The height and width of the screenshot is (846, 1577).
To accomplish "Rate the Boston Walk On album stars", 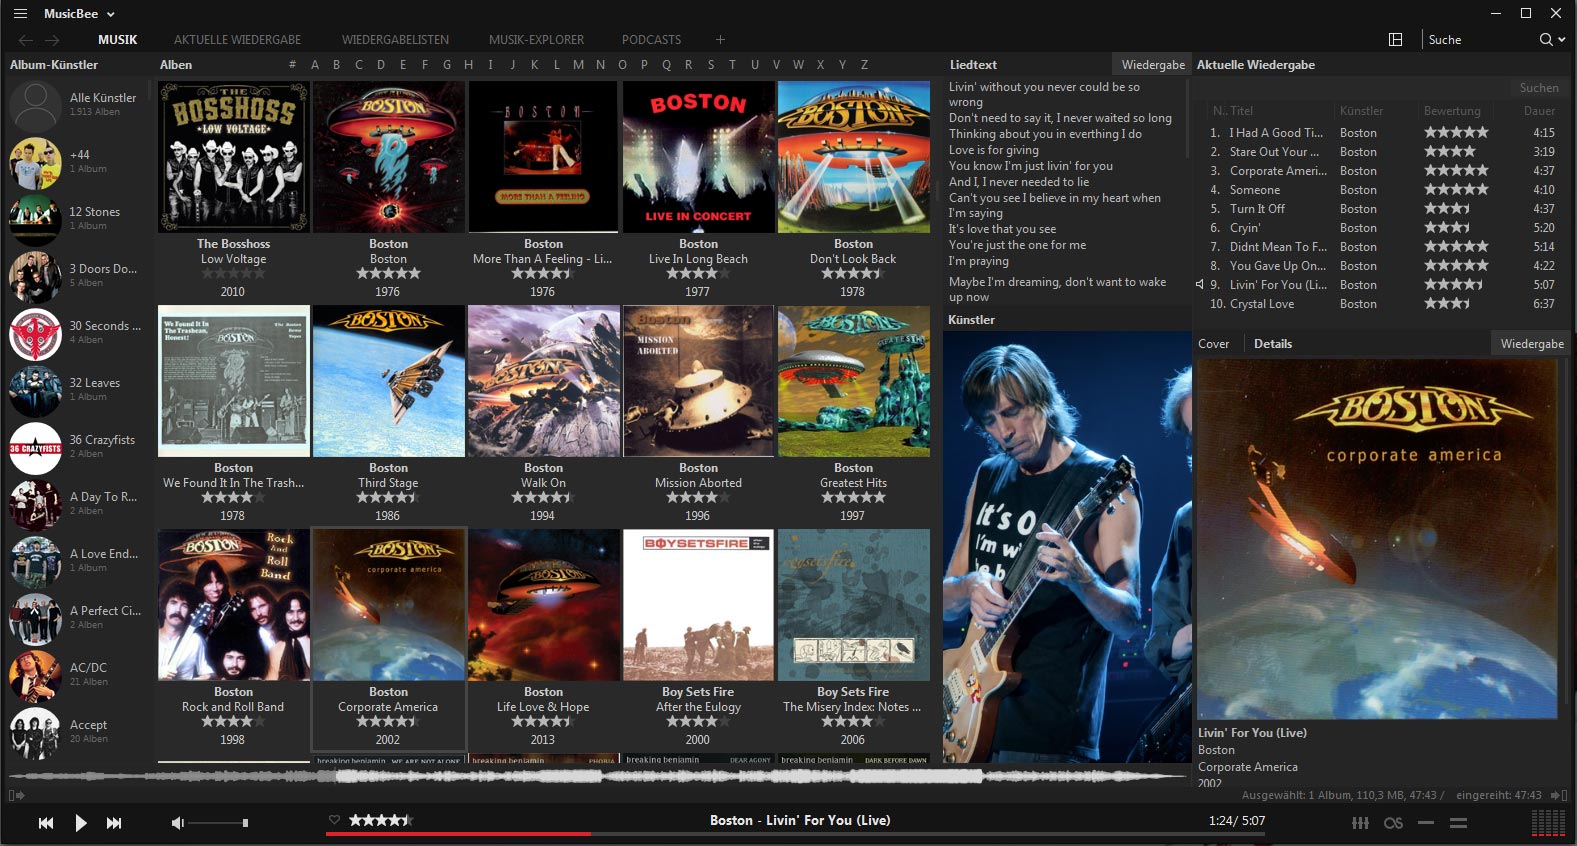I will click(543, 497).
